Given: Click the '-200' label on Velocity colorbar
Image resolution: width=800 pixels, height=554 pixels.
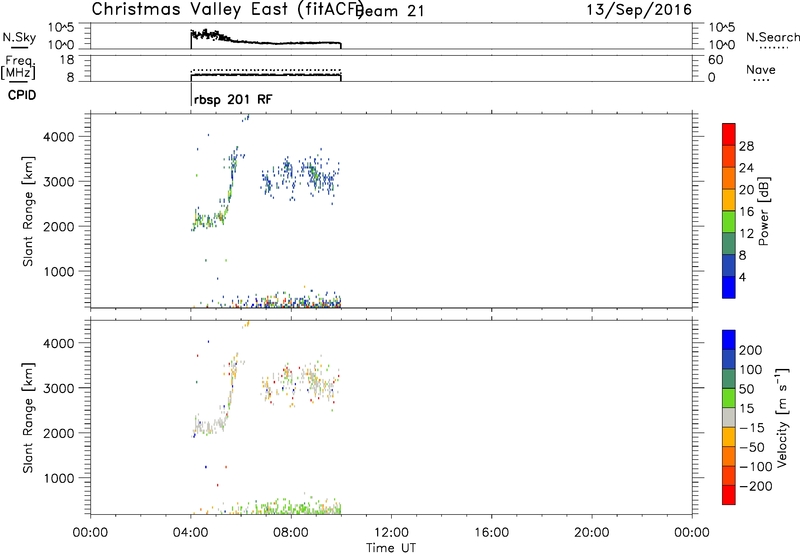Looking at the screenshot, I should click(x=754, y=486).
